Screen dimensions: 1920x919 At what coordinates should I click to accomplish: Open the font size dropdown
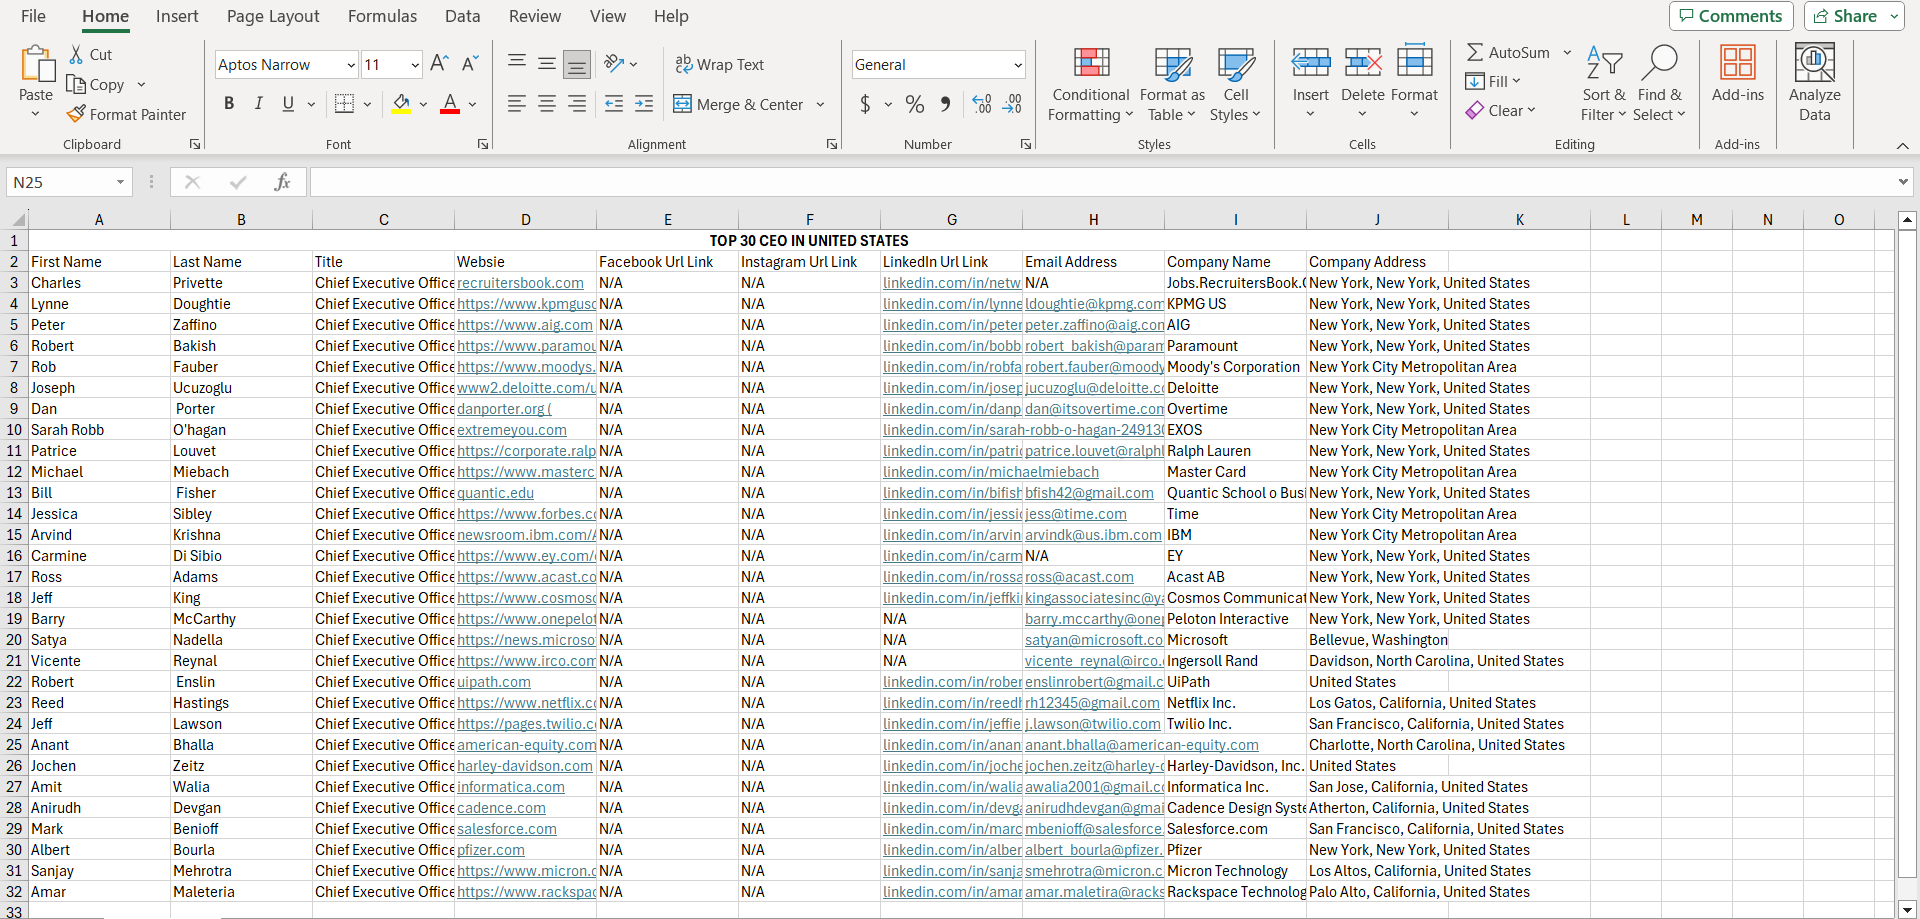coord(415,65)
